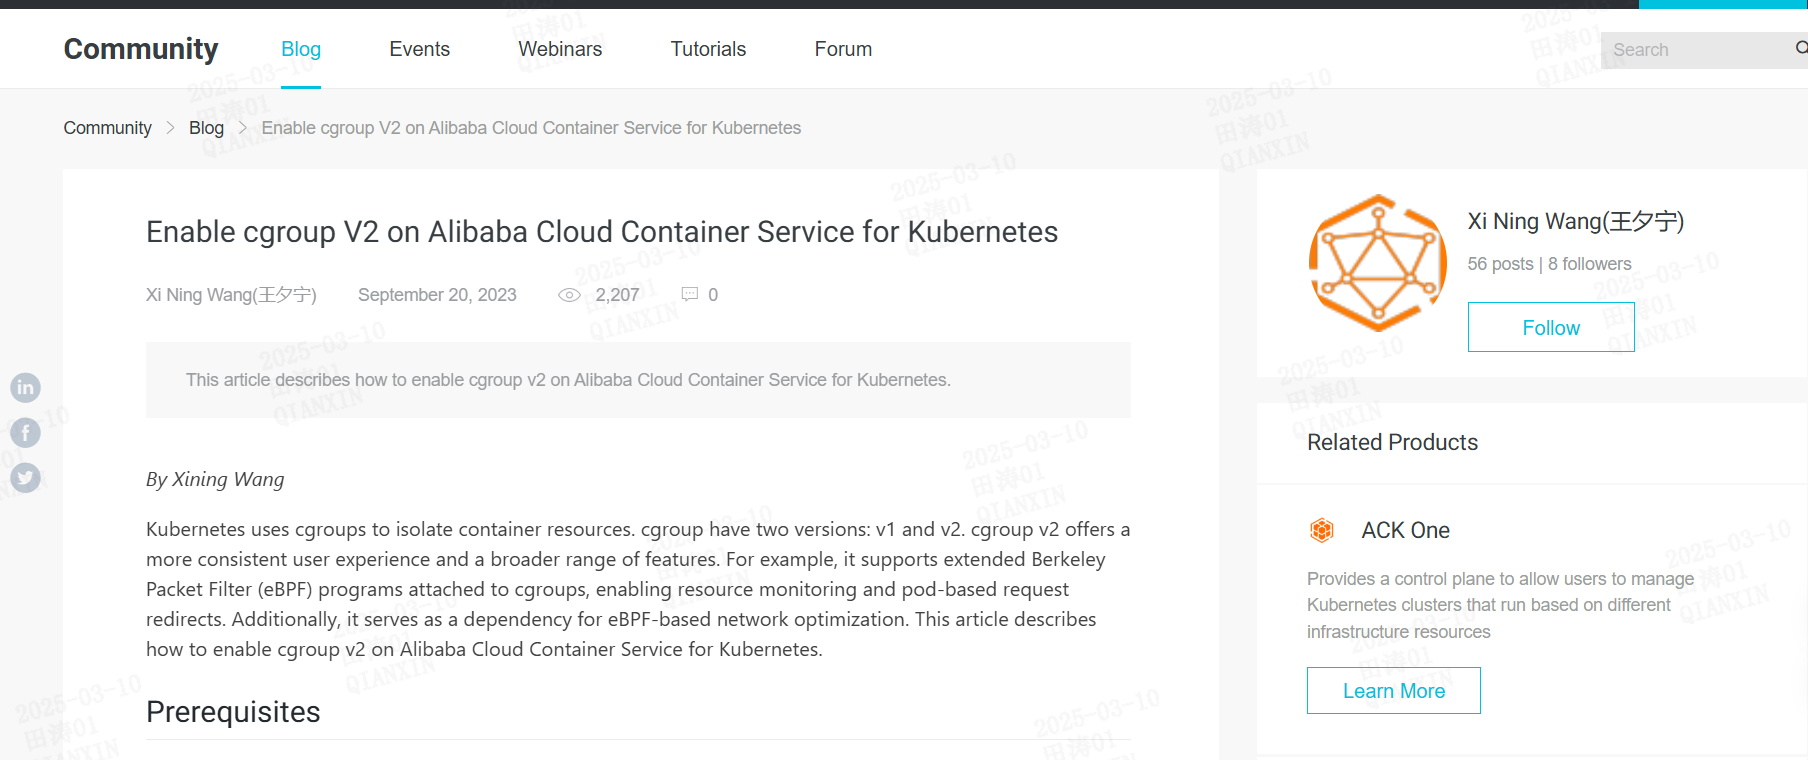
Task: Share article on LinkedIn icon
Action: [25, 387]
